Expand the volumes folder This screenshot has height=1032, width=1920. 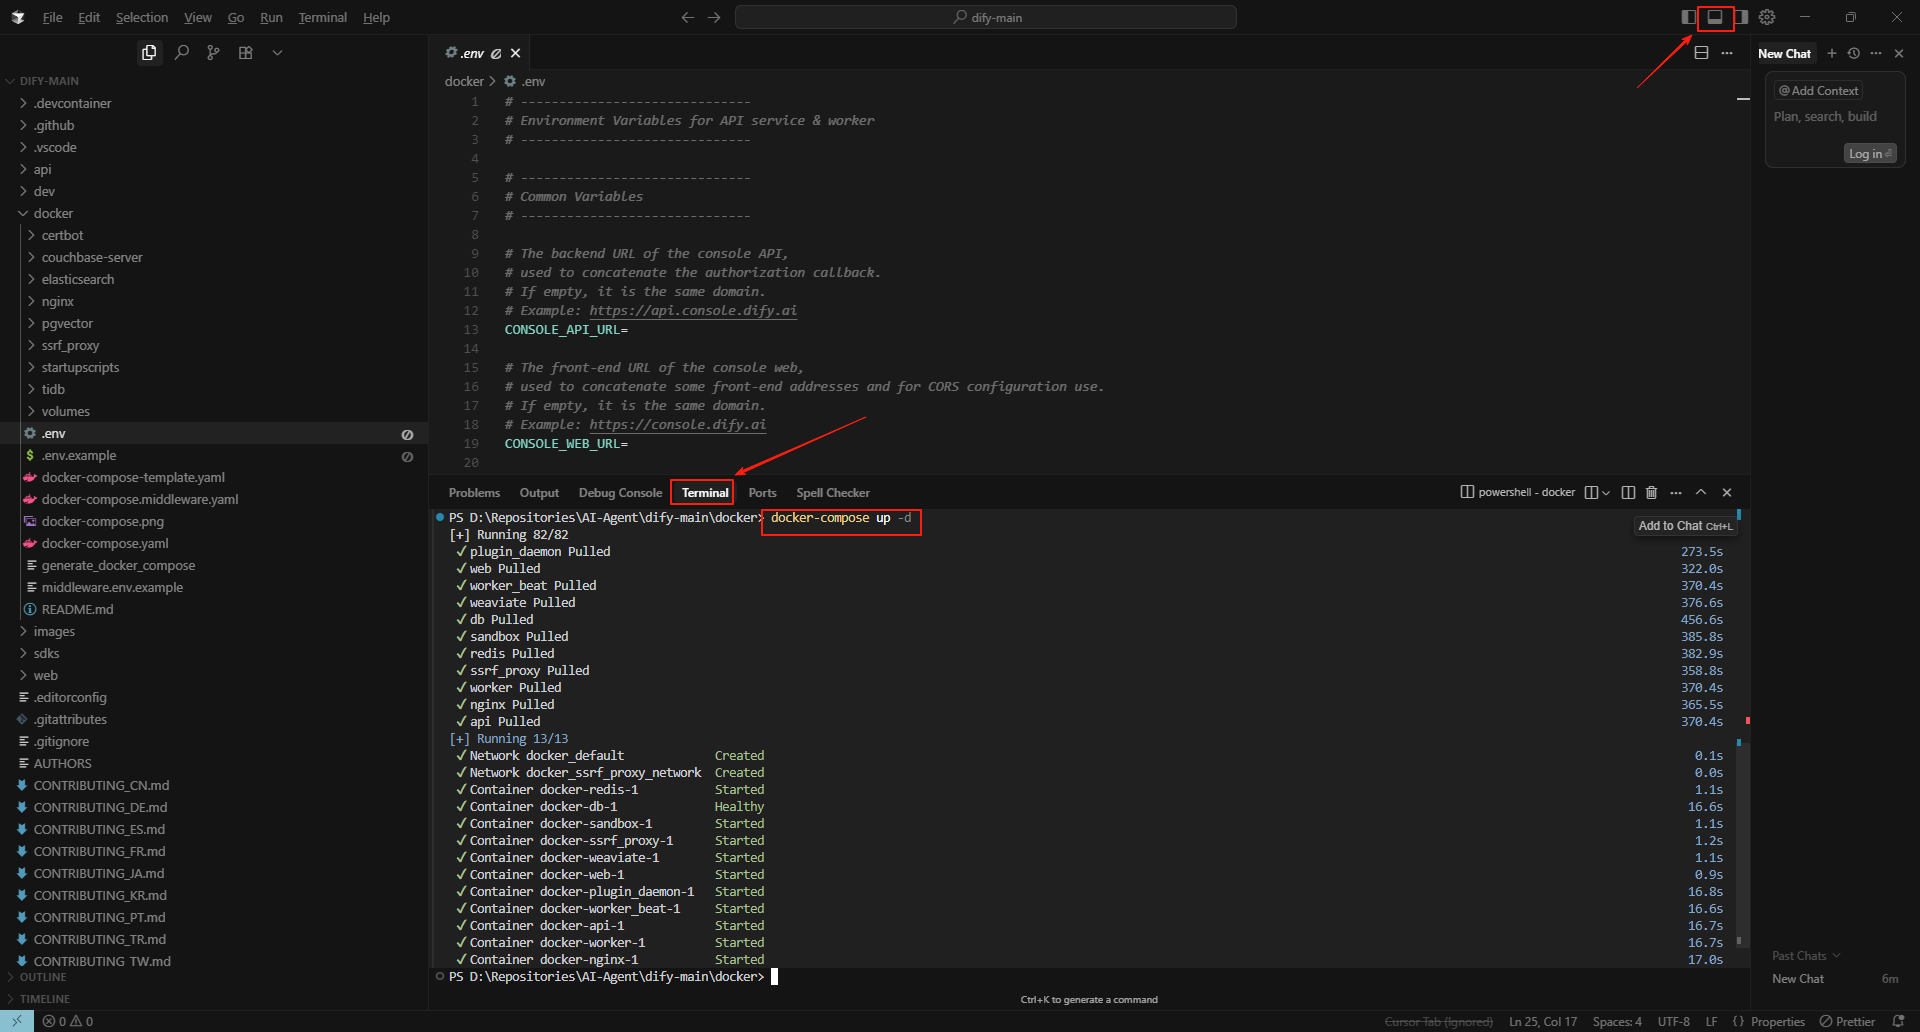(65, 411)
